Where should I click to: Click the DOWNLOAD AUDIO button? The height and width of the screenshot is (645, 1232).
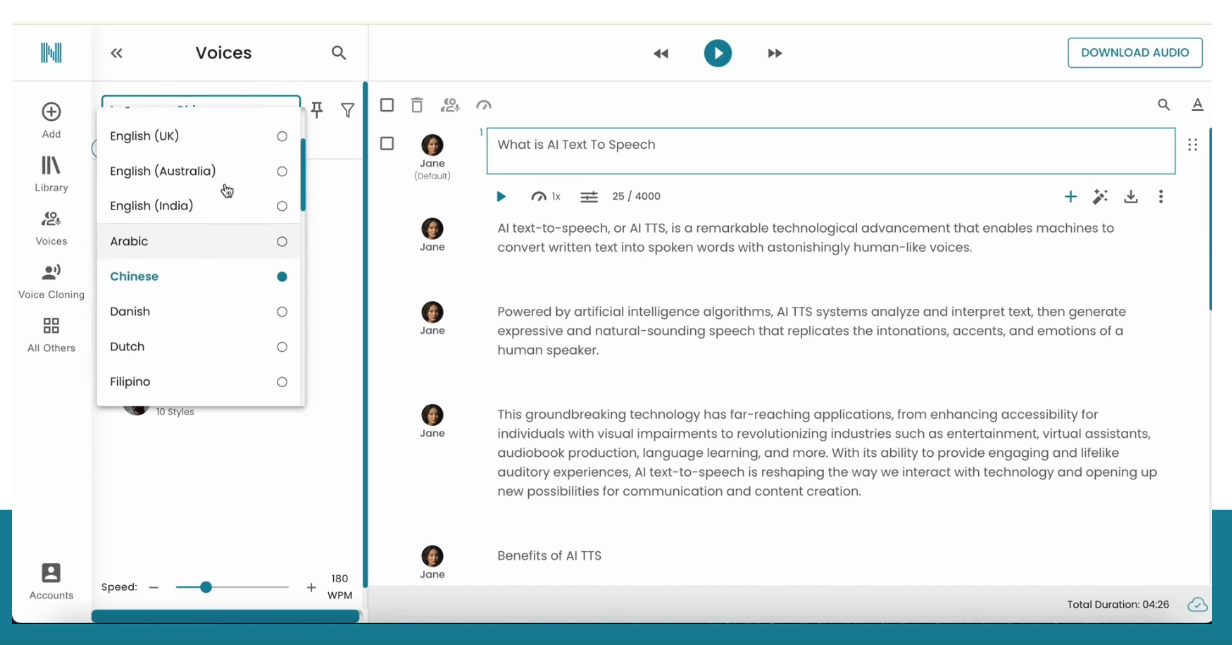coord(1135,53)
